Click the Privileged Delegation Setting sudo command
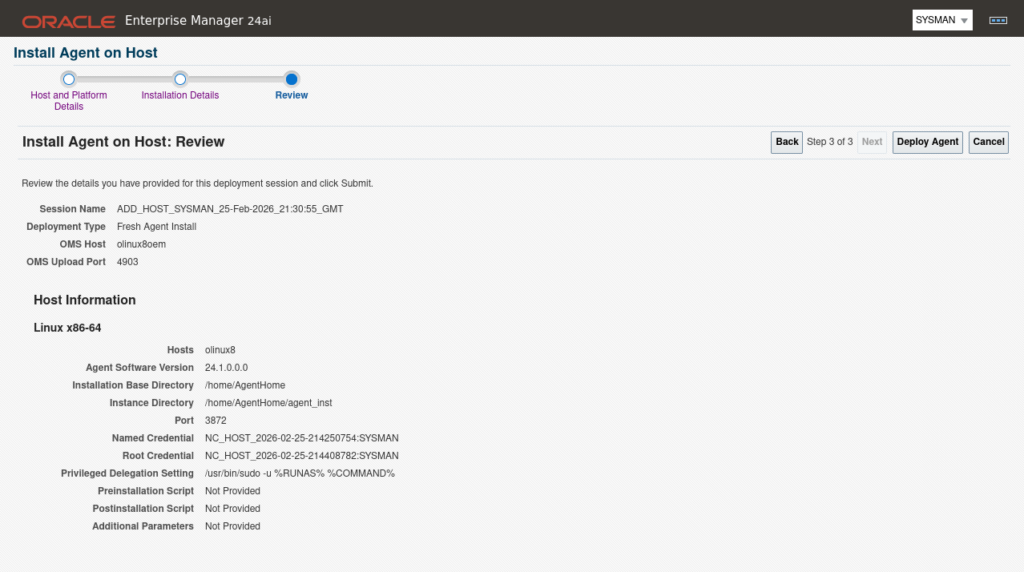This screenshot has height=572, width=1024. pos(299,473)
